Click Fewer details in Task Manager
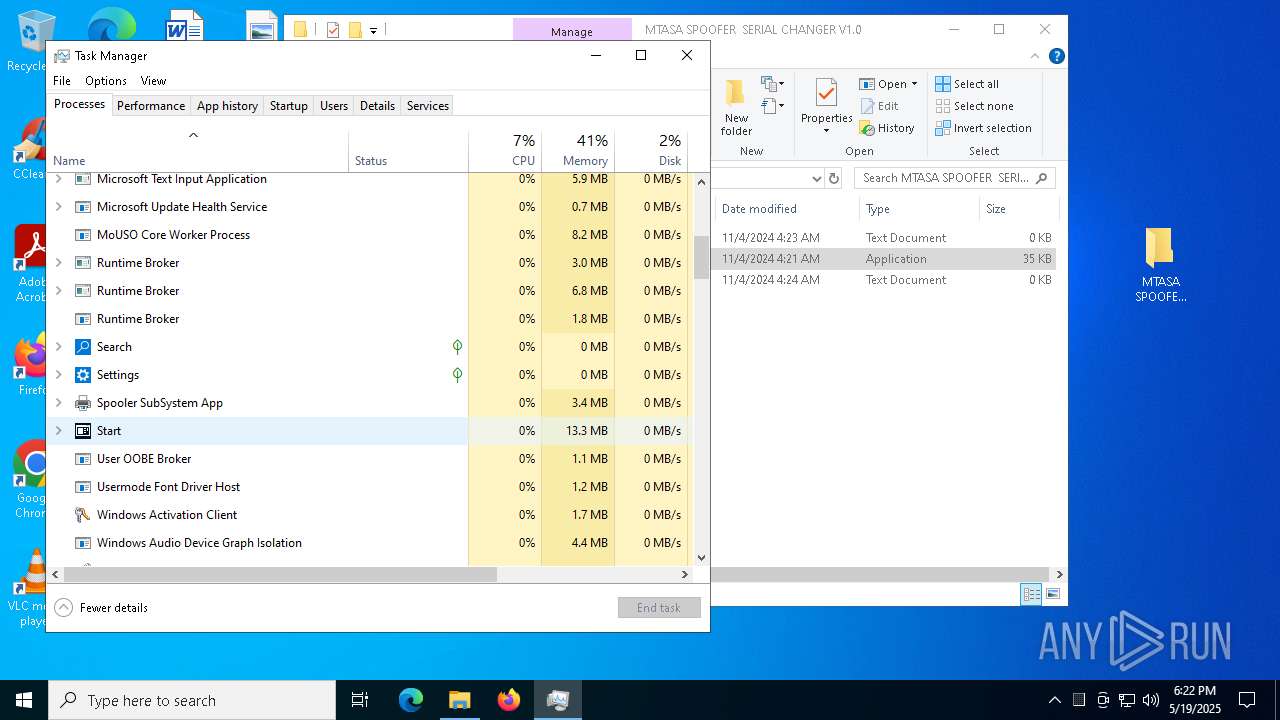1280x720 pixels. 102,607
